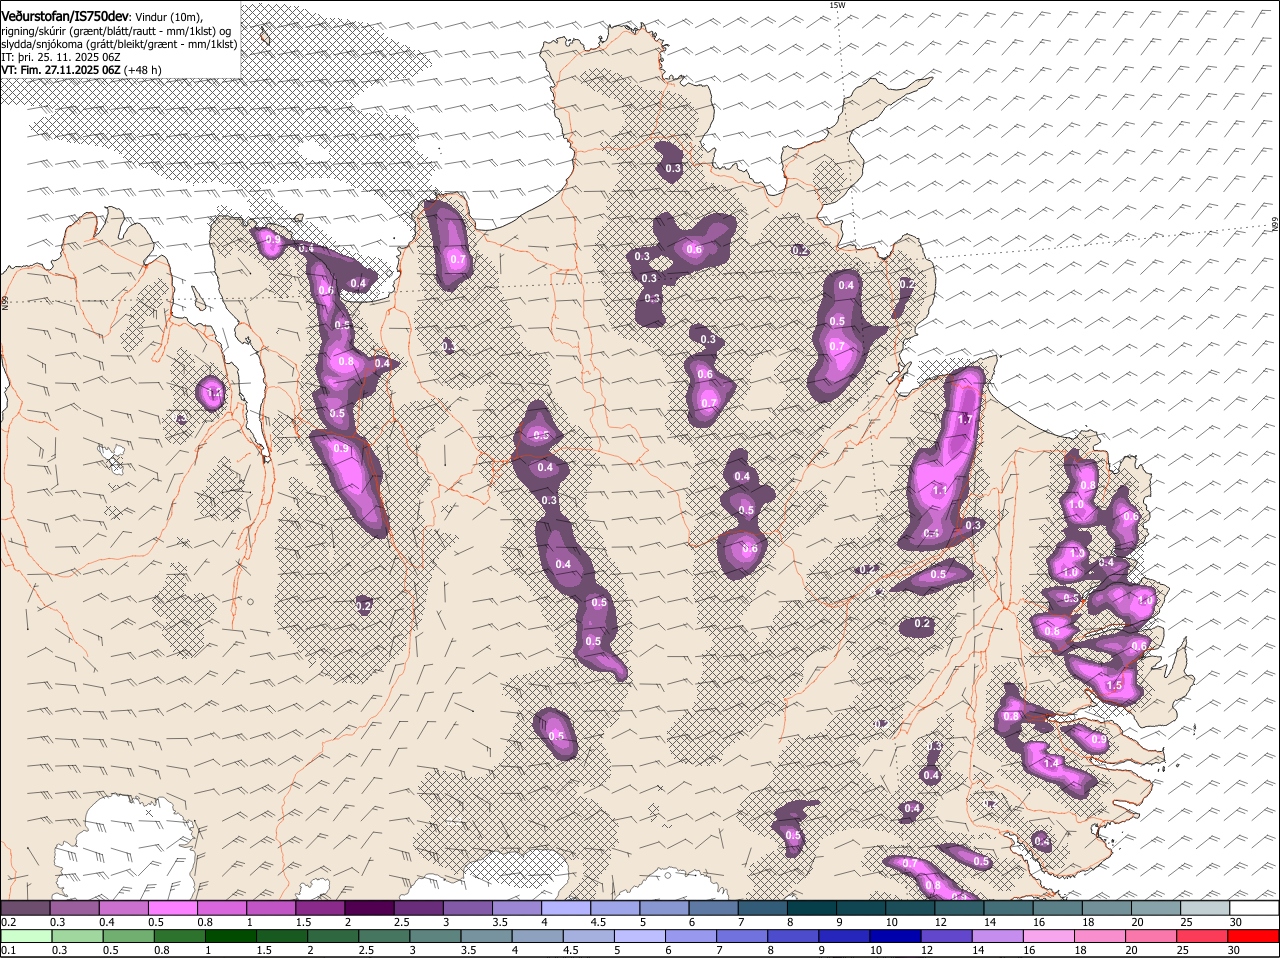Click the 15W longitude label

837,6
